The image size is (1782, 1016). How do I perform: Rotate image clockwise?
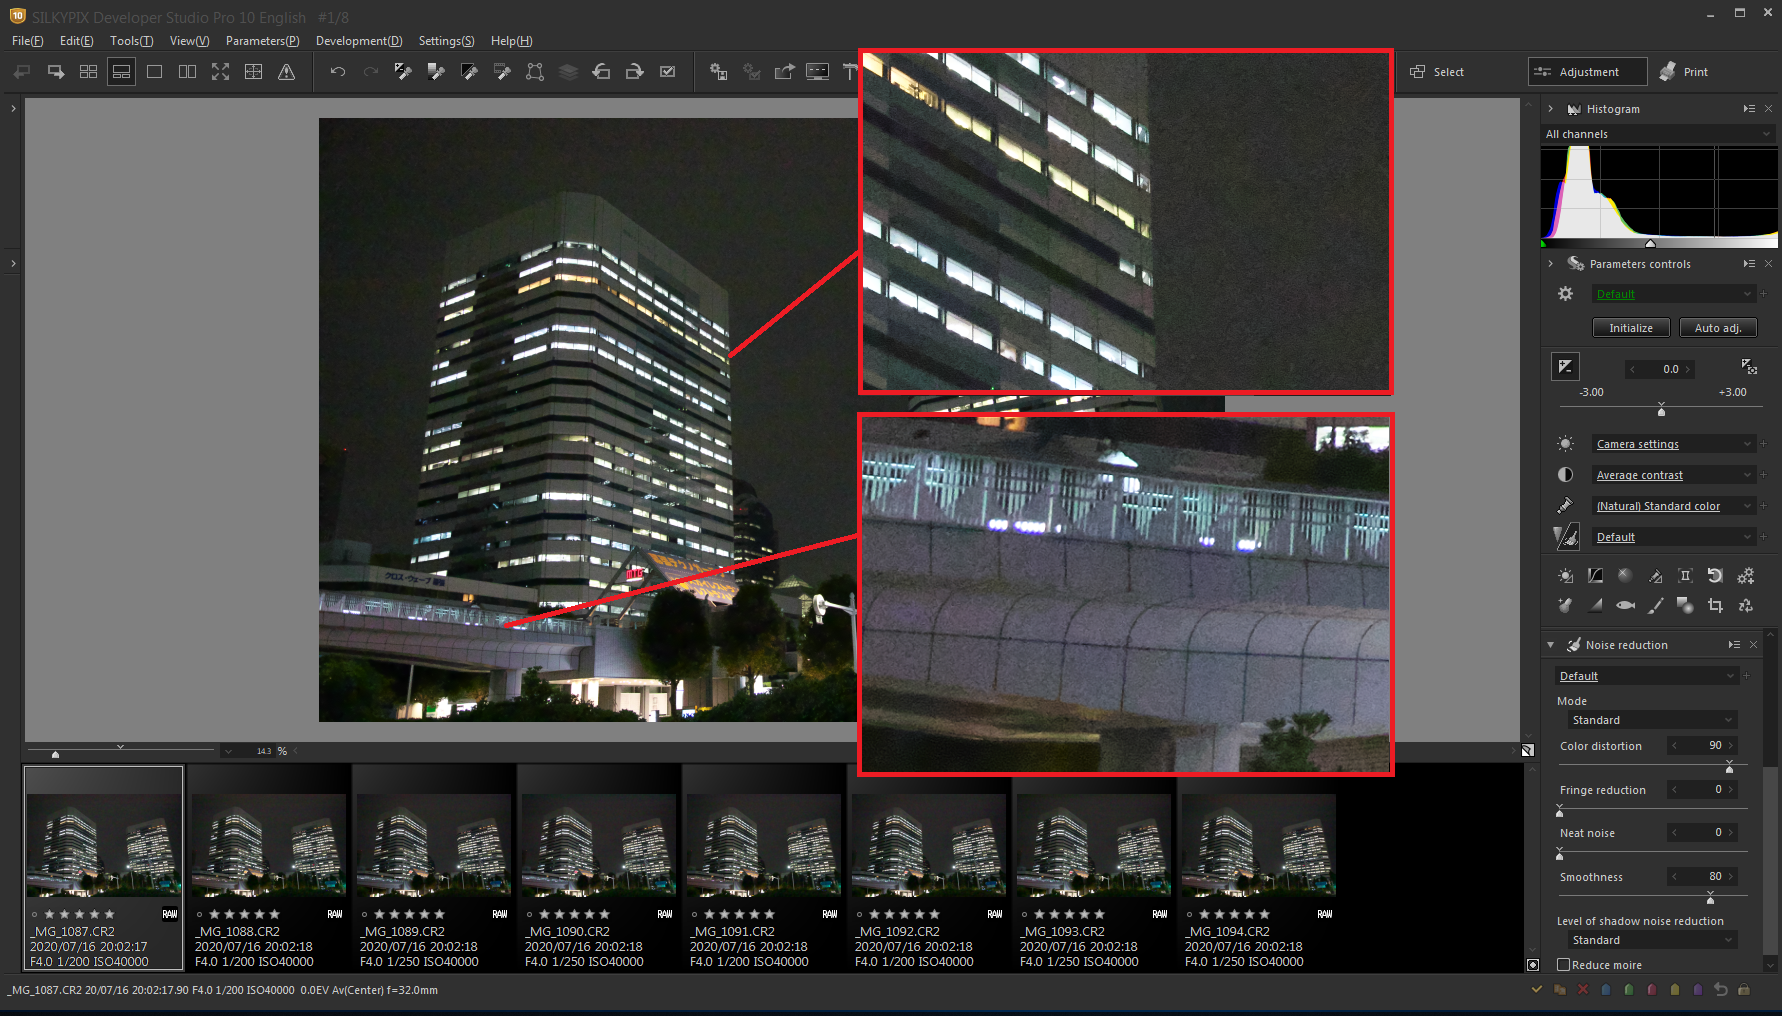tap(634, 72)
